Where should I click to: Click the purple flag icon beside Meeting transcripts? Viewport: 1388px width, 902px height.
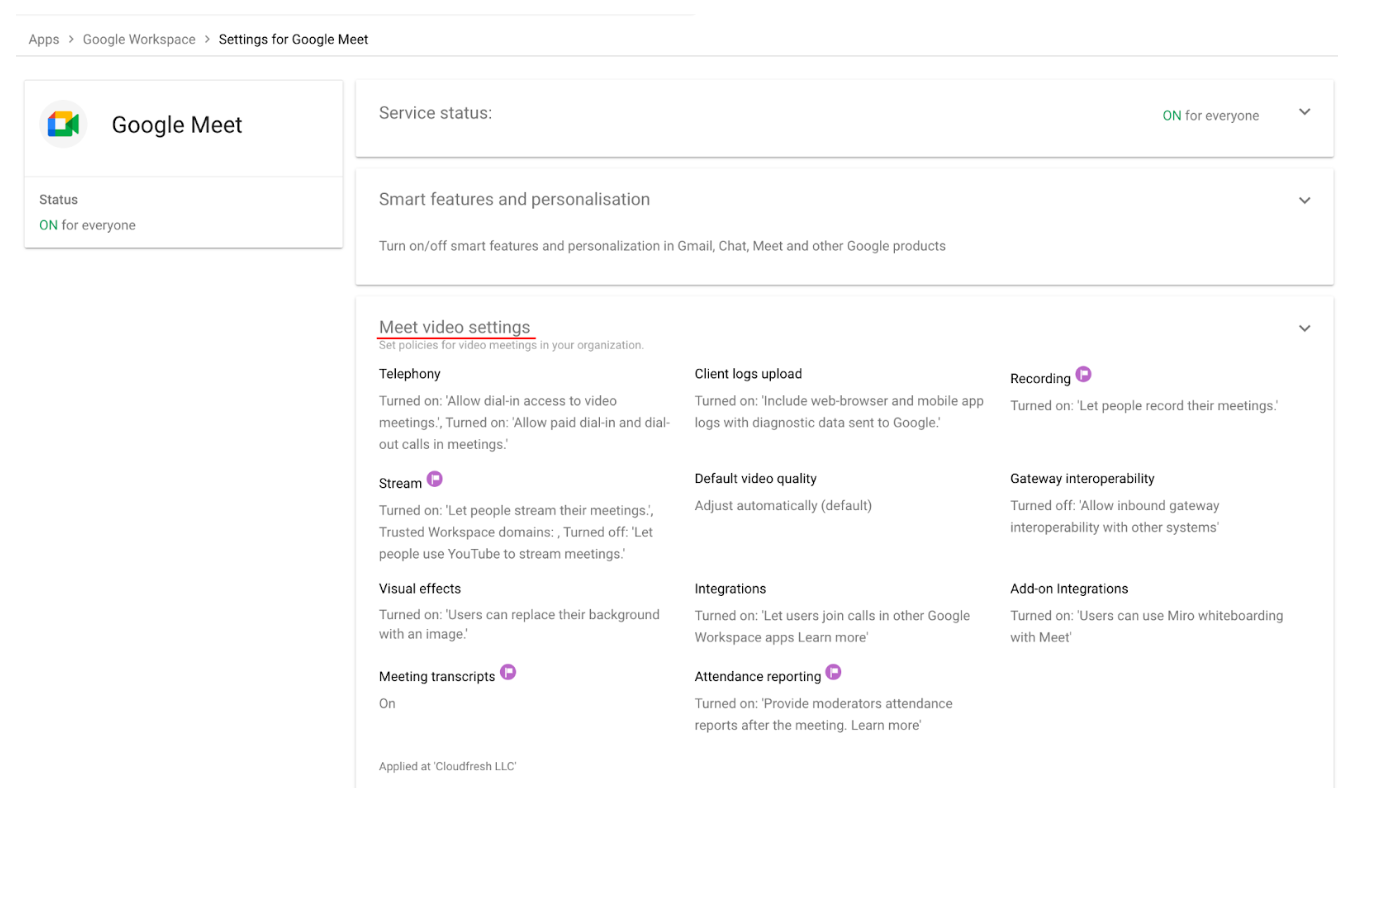(x=508, y=672)
